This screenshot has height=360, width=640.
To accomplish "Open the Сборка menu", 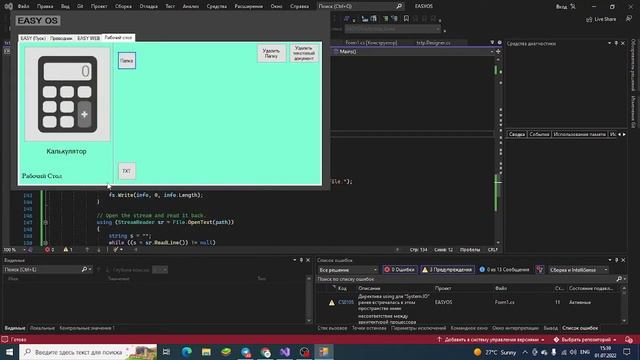I will 123,6.
